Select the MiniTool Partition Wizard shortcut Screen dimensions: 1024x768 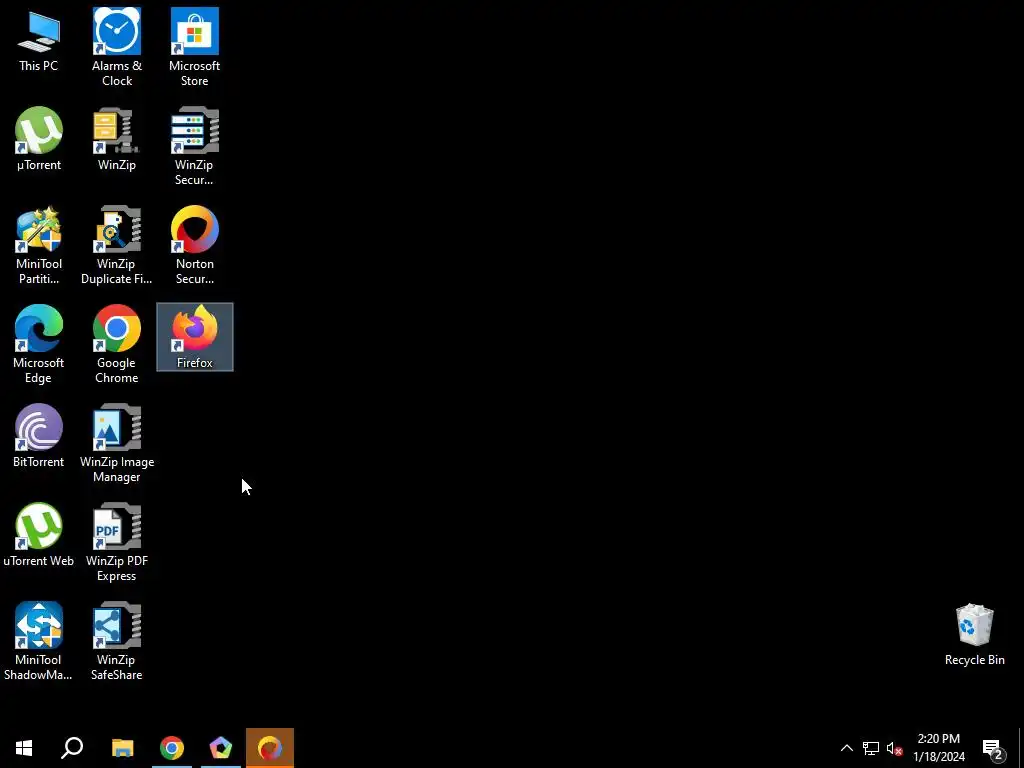click(x=39, y=246)
